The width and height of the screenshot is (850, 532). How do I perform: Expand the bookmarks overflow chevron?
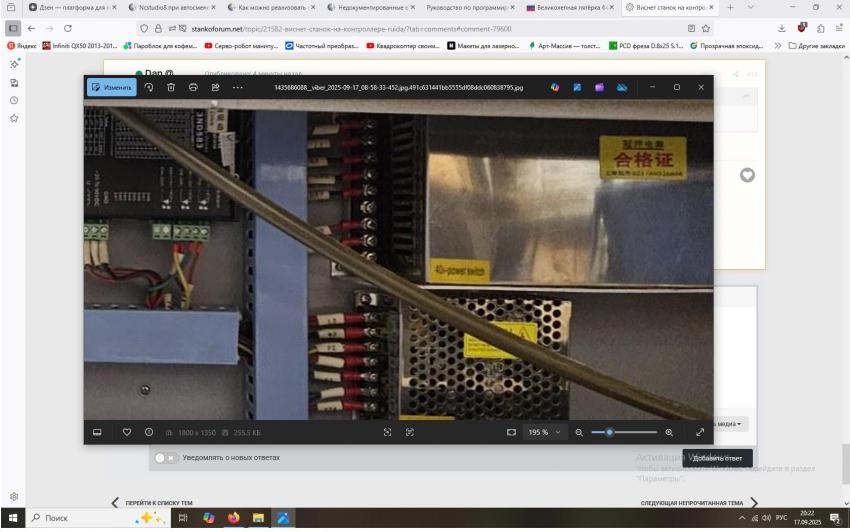tap(778, 46)
